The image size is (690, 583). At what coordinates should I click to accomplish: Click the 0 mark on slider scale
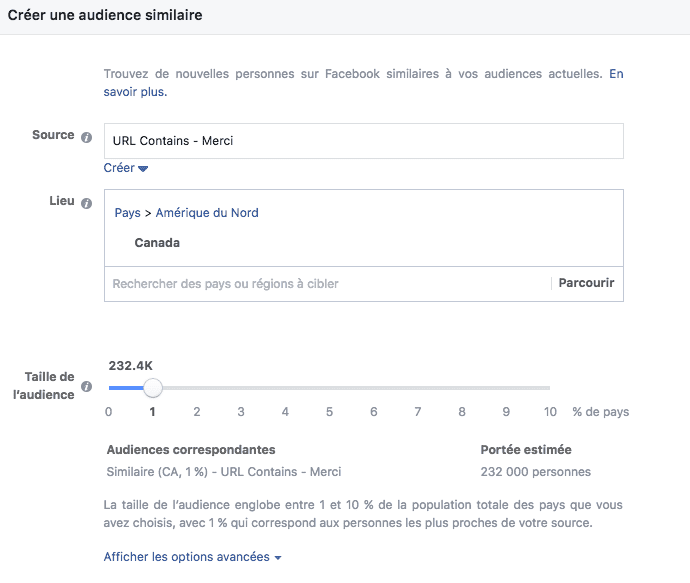tap(108, 411)
